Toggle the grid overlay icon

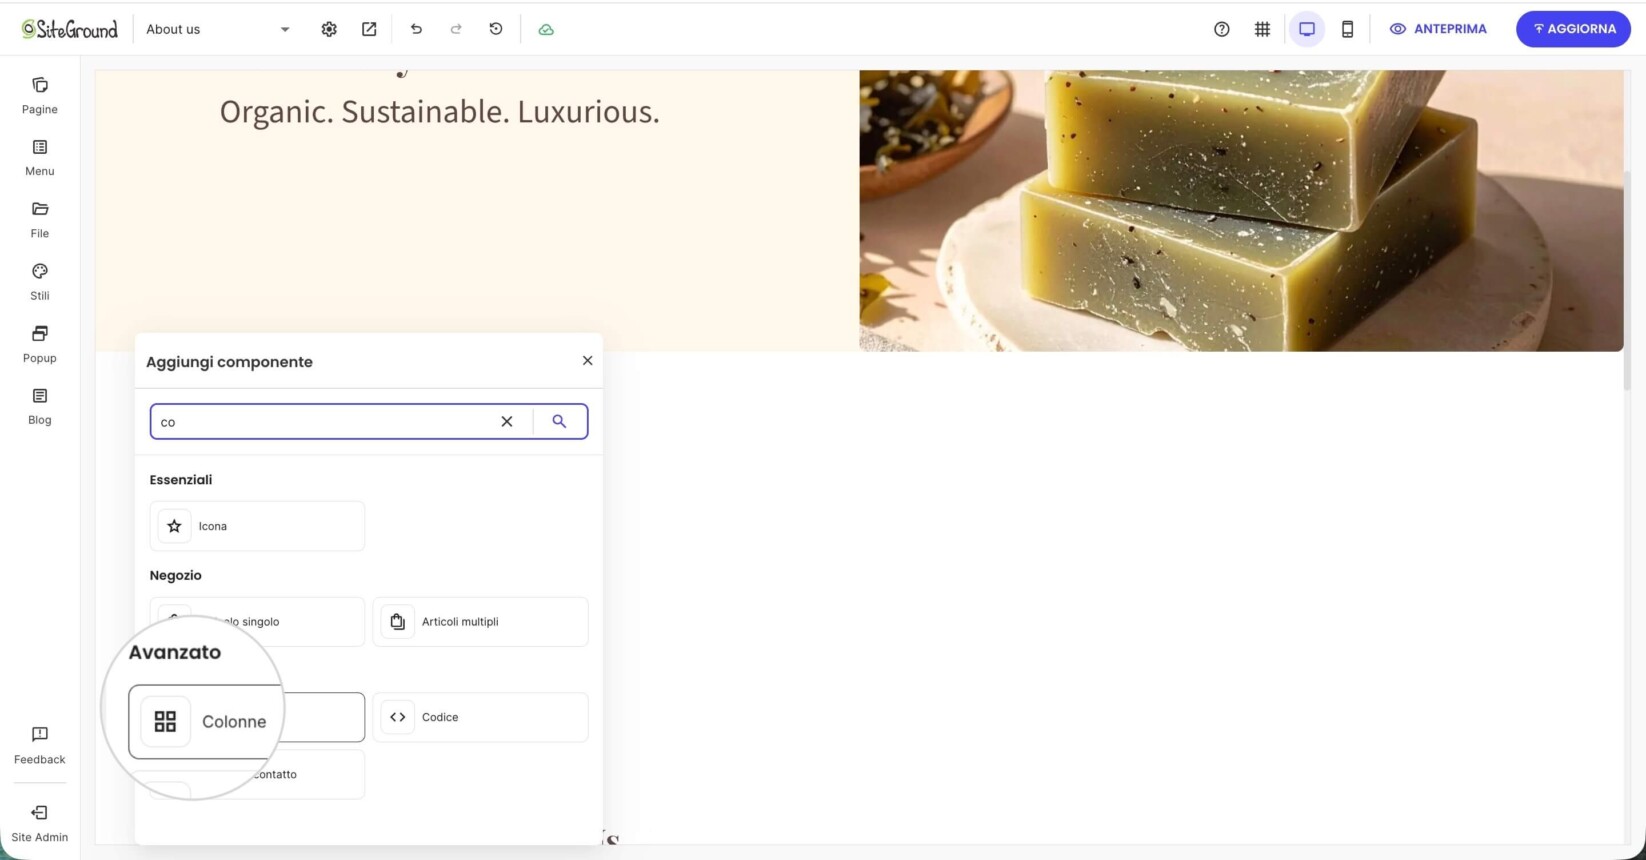(1262, 29)
